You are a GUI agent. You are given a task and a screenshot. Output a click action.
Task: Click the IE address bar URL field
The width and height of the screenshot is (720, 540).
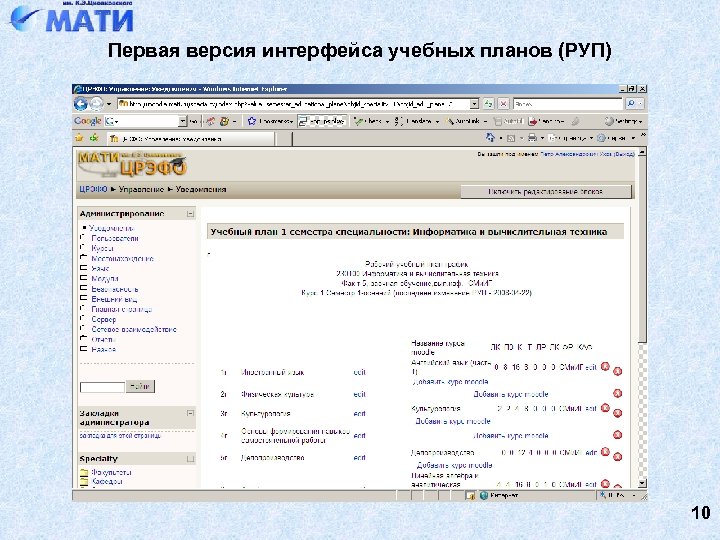click(x=294, y=104)
